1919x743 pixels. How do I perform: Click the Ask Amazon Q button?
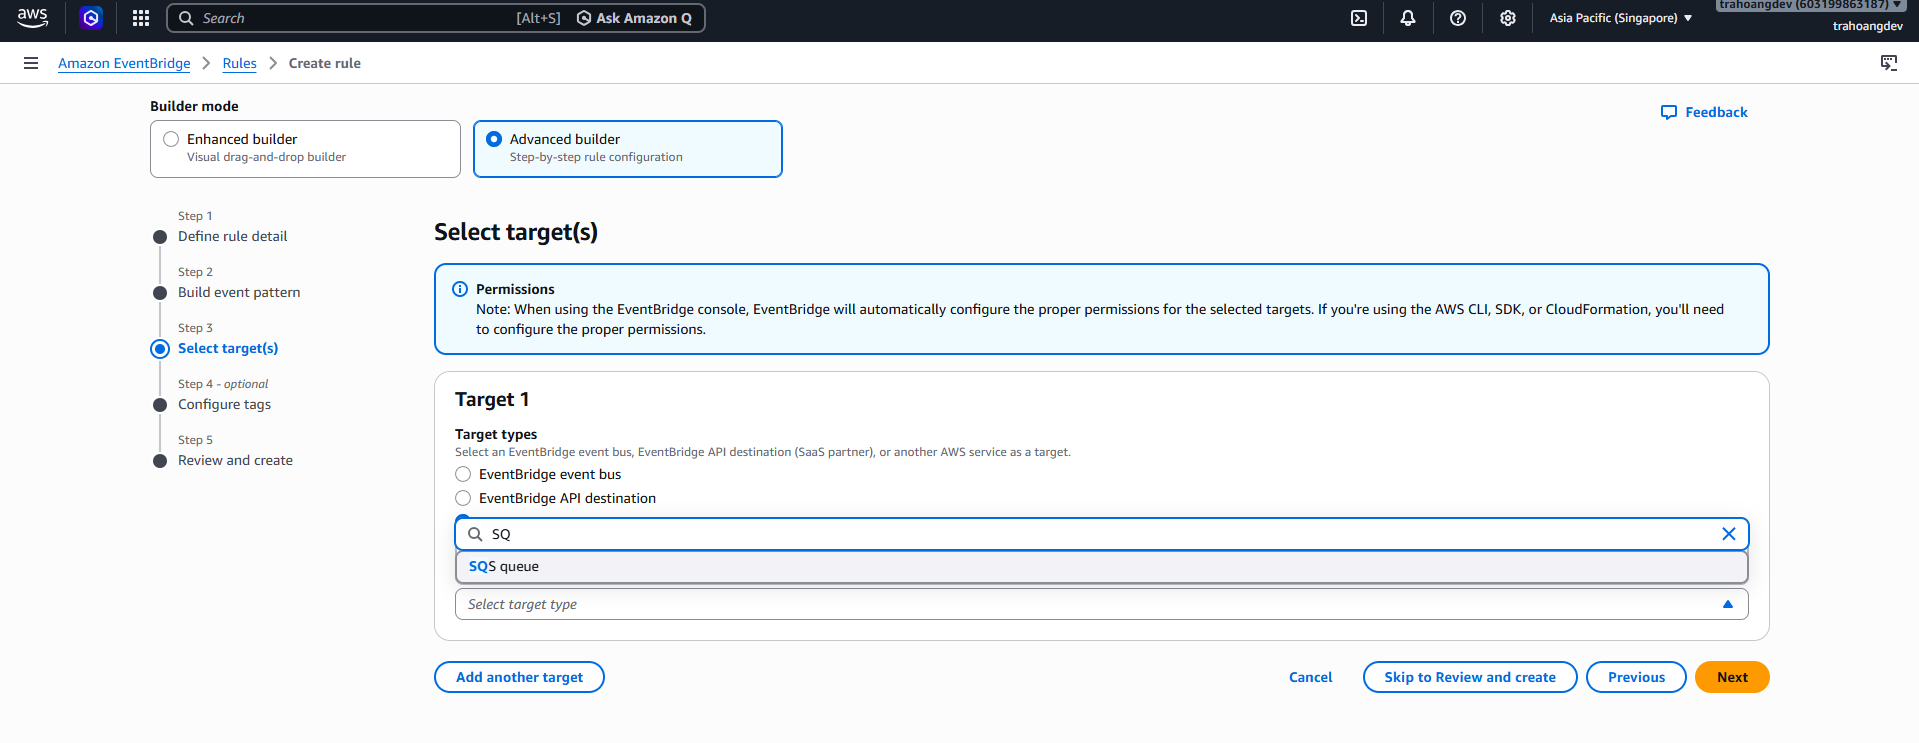coord(634,18)
